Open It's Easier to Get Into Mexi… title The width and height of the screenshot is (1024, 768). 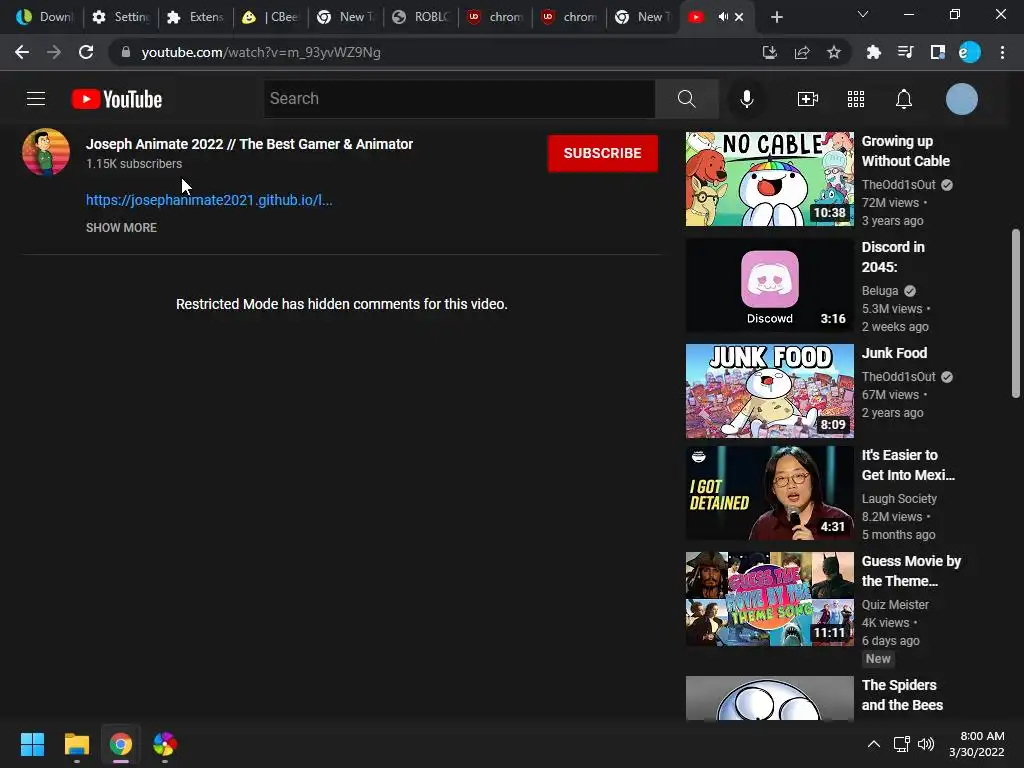click(908, 465)
